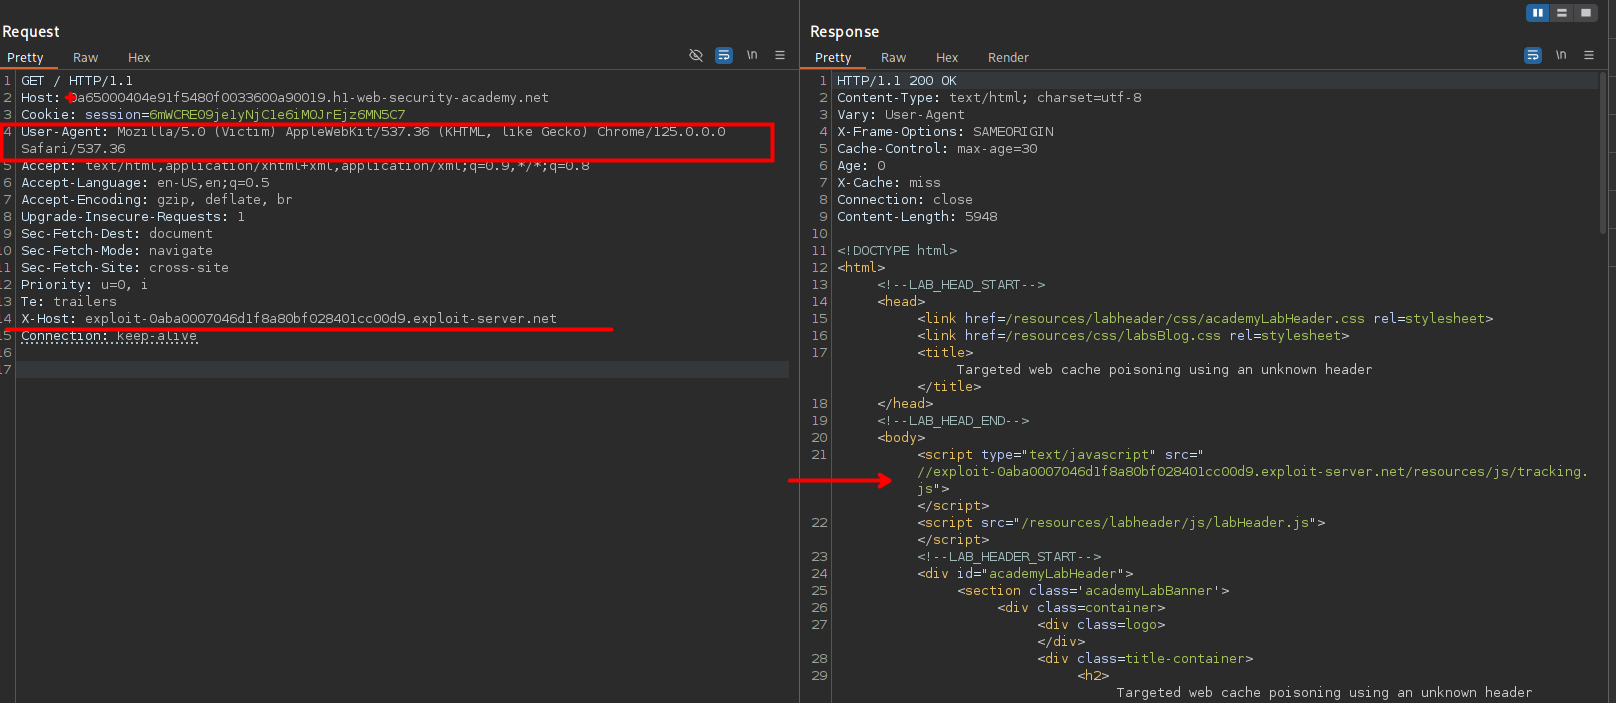
Task: Click the labsBlog.css link line
Action: (x=1133, y=336)
